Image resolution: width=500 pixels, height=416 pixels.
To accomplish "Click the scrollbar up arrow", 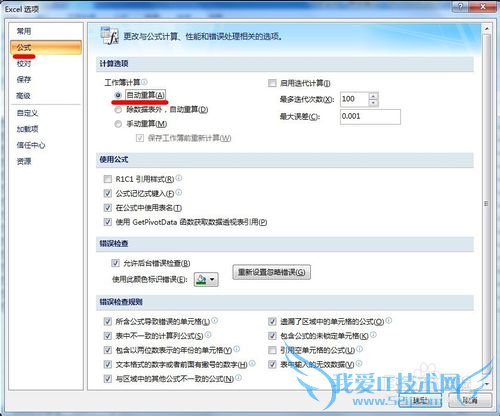I will (486, 29).
